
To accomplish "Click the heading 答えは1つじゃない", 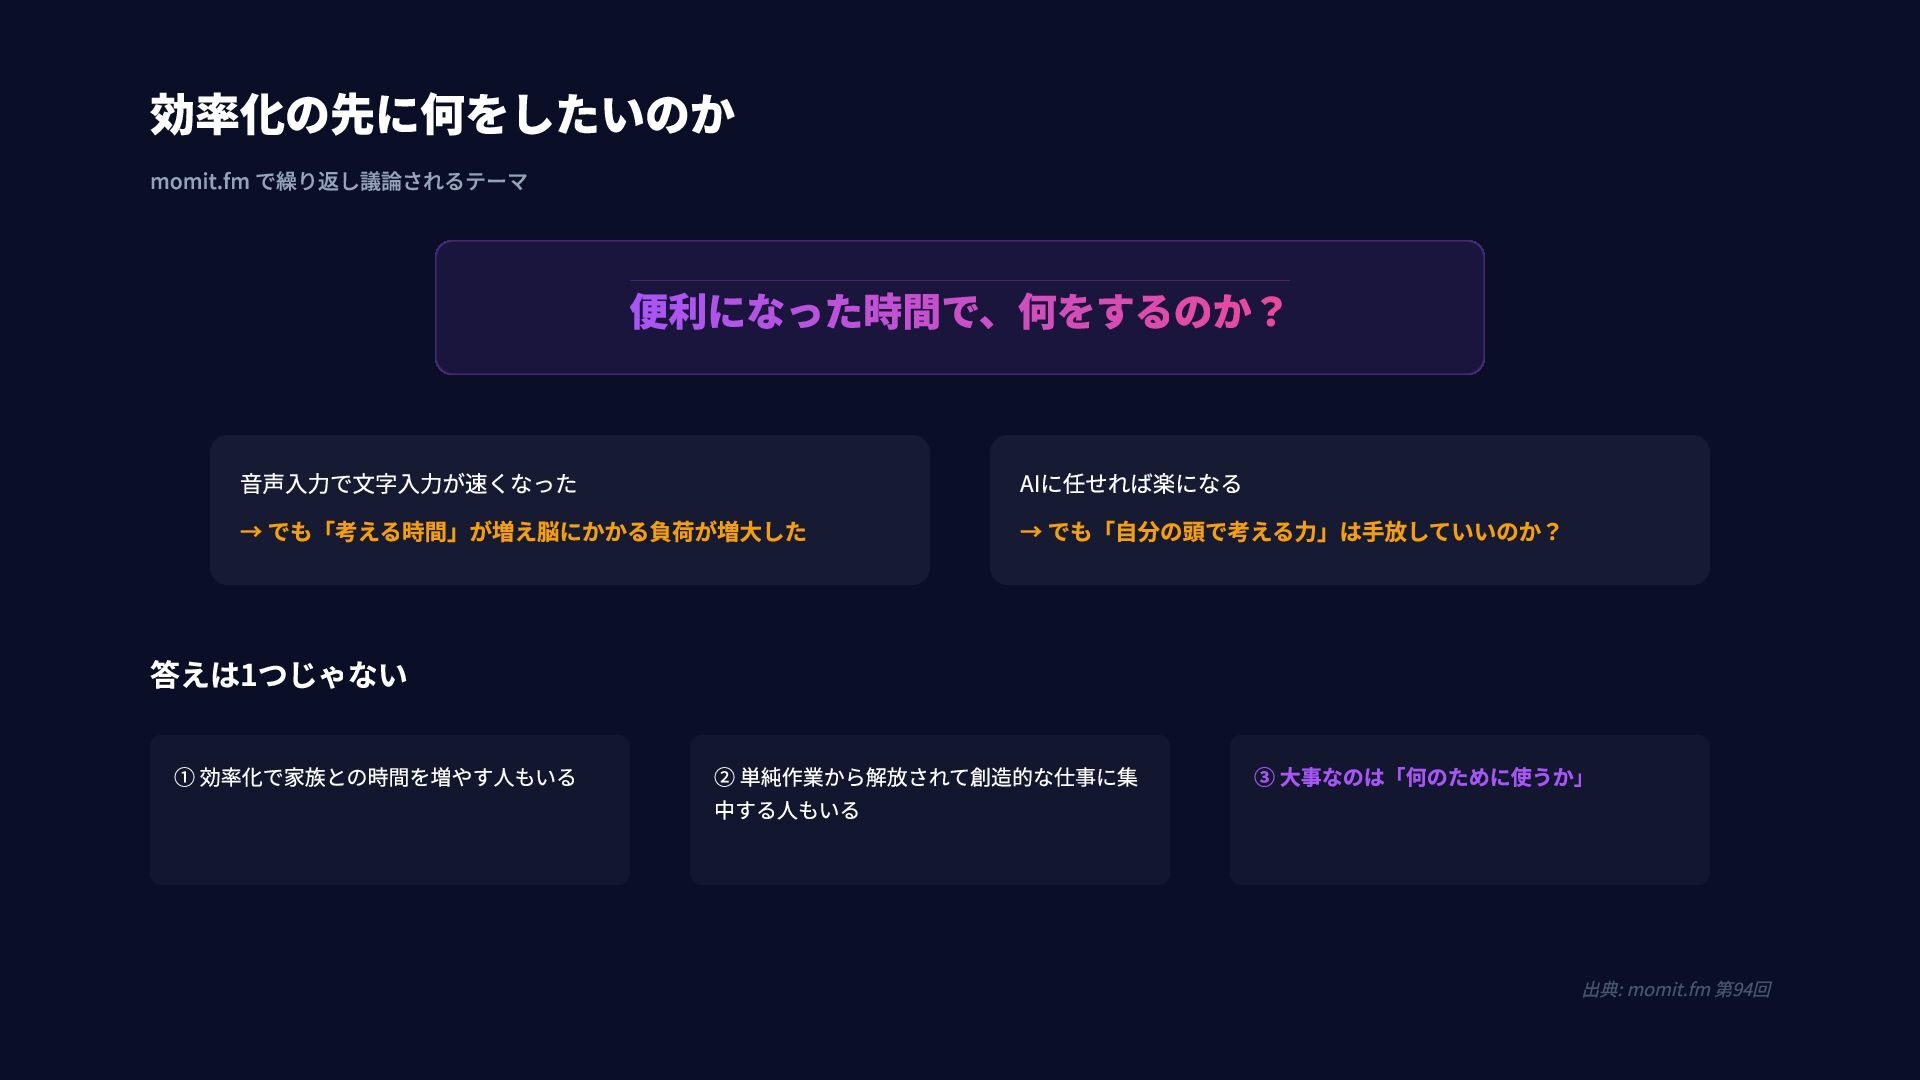I will (278, 675).
